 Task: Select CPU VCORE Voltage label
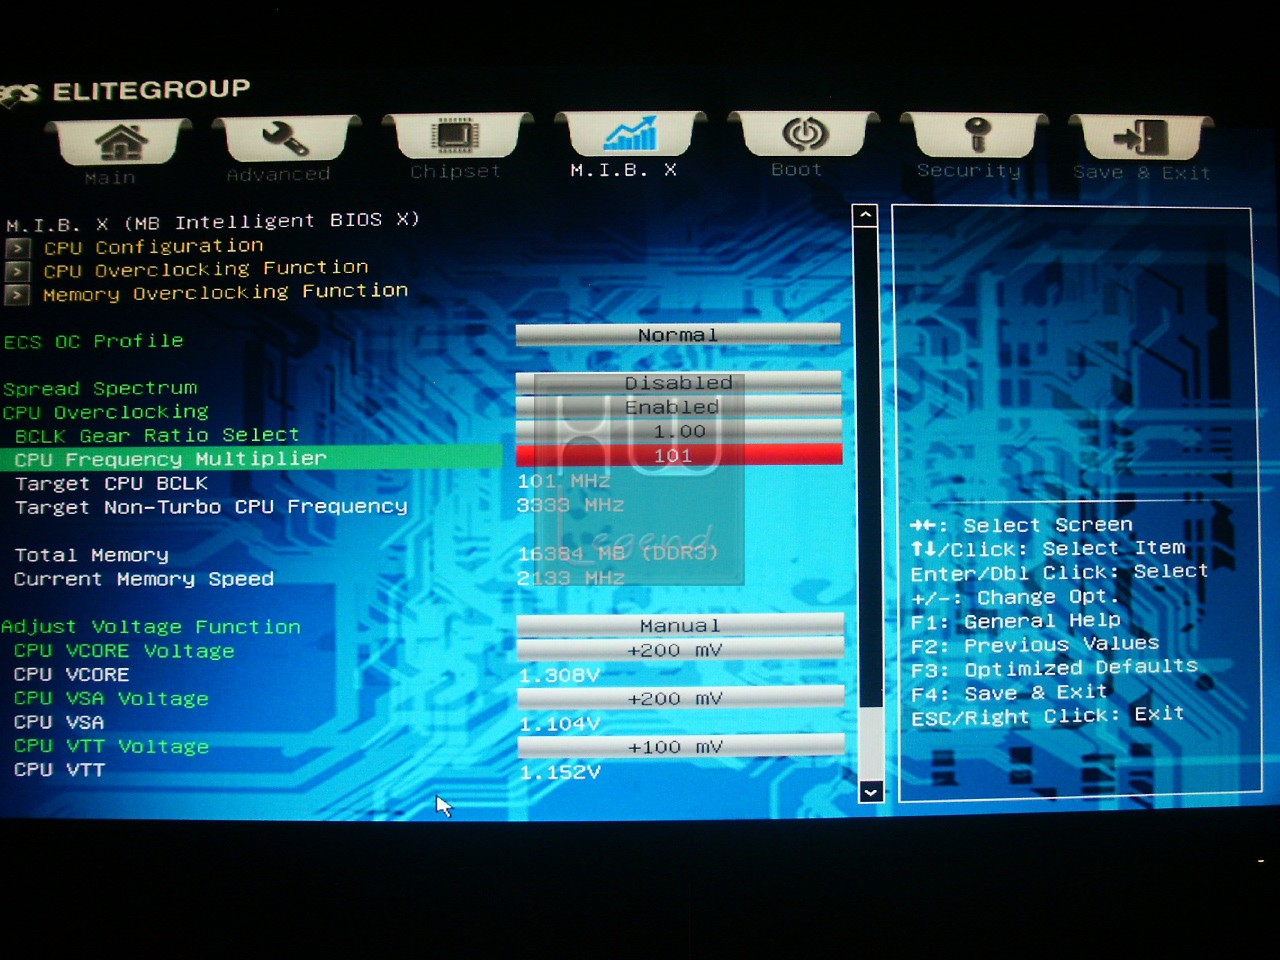(124, 651)
